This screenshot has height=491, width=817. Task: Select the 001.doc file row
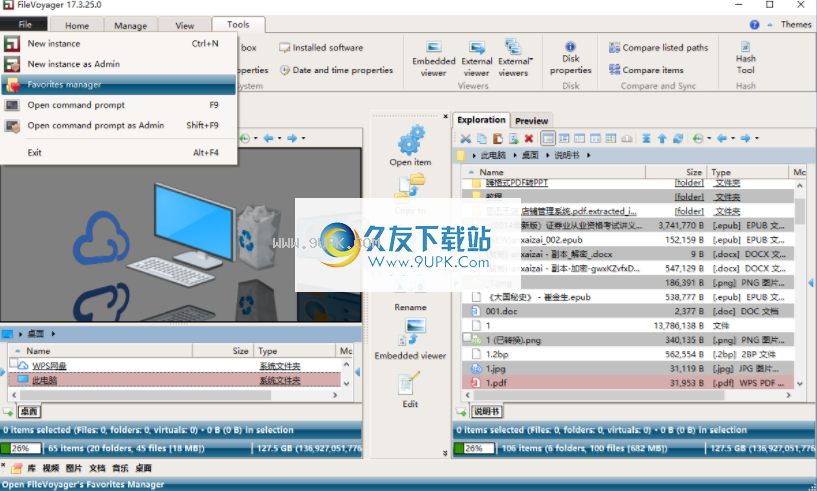[628, 311]
